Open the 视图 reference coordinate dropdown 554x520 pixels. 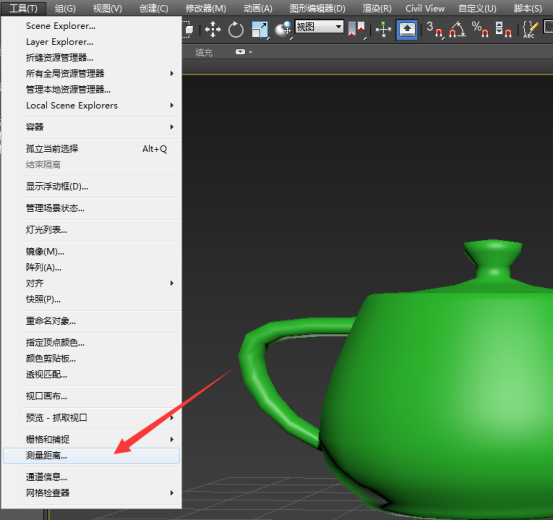[319, 26]
